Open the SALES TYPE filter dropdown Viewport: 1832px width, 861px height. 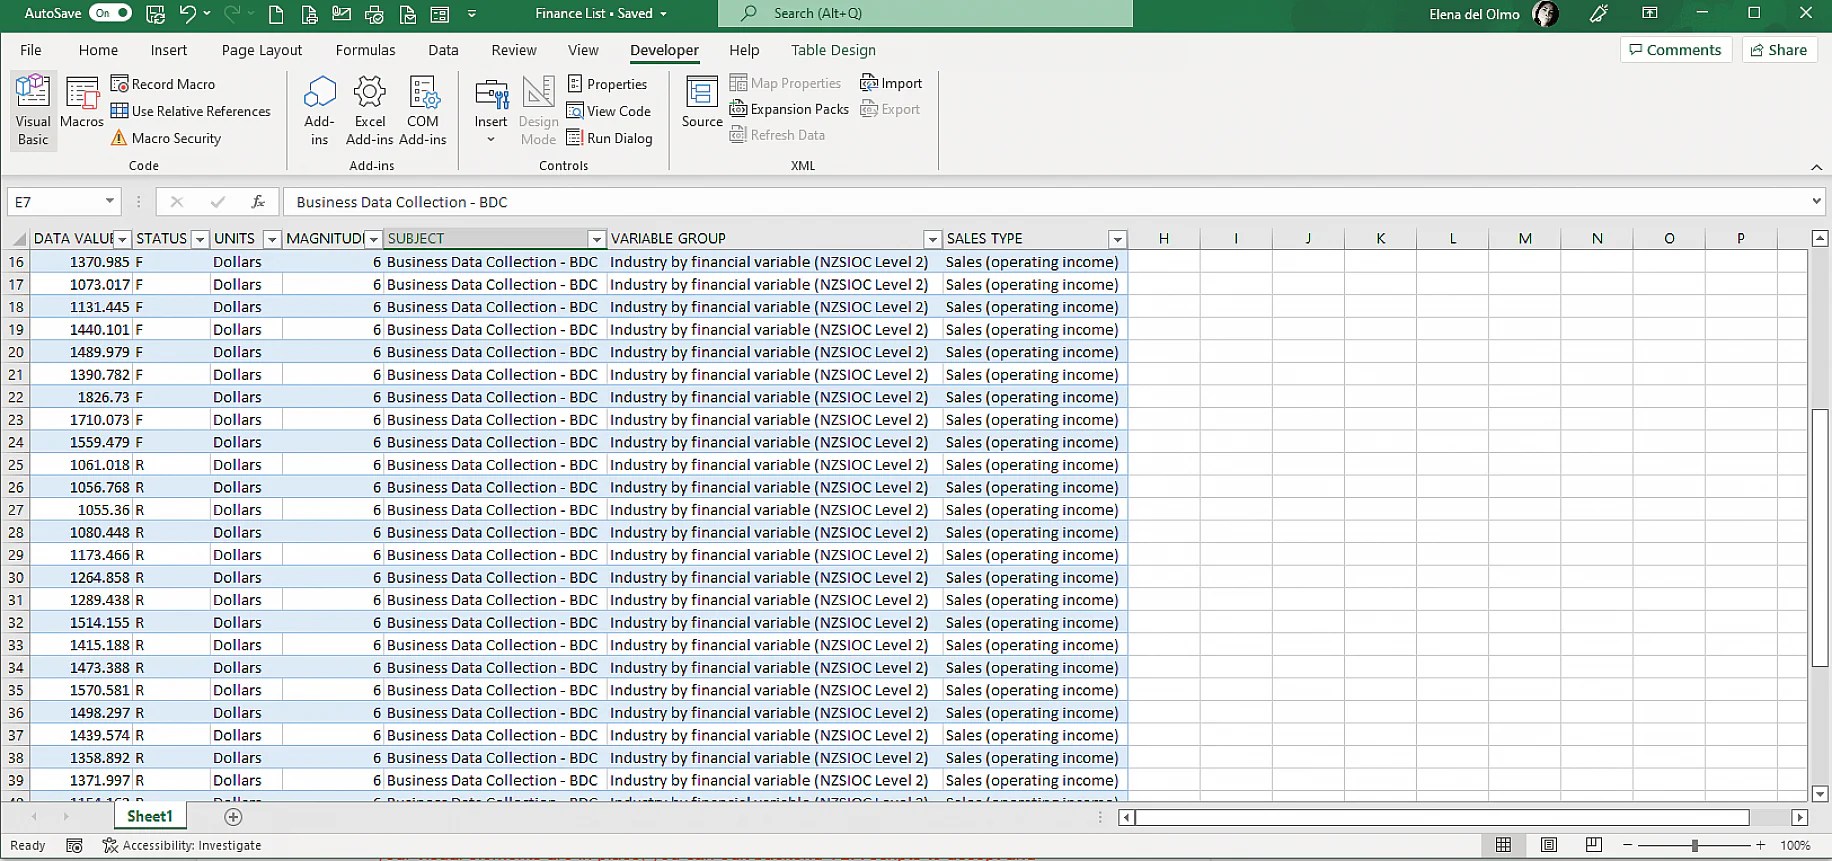point(1117,239)
